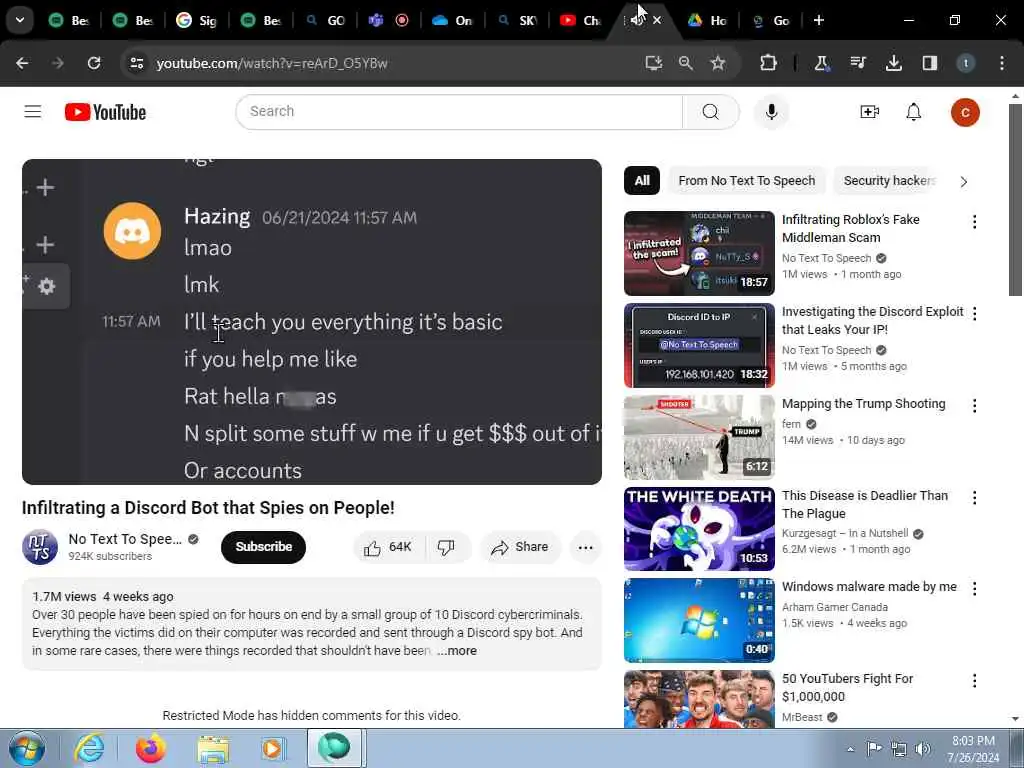1024x768 pixels.
Task: Click the video player area
Action: point(312,322)
